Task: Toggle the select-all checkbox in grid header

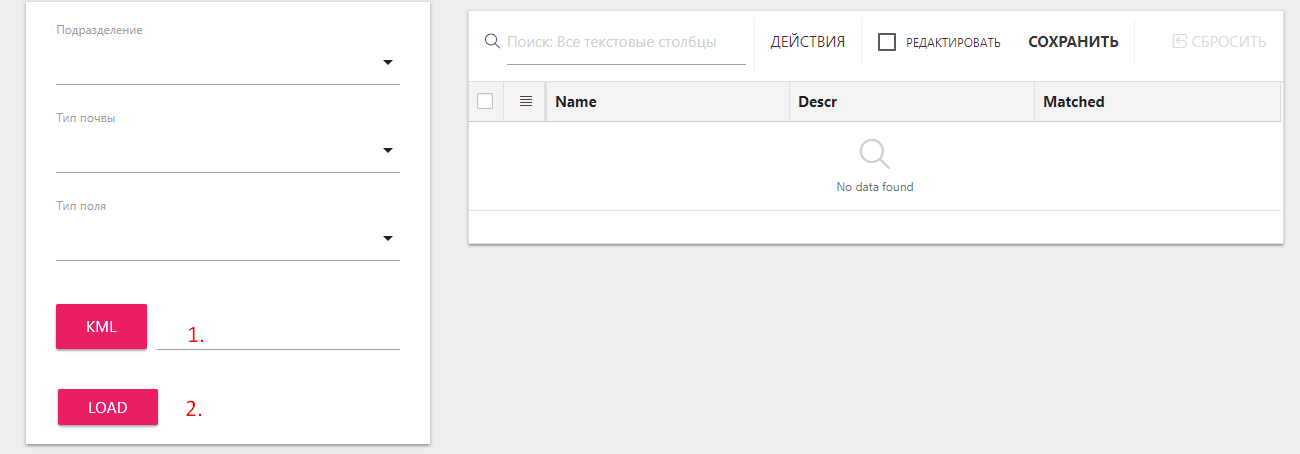Action: (x=485, y=101)
